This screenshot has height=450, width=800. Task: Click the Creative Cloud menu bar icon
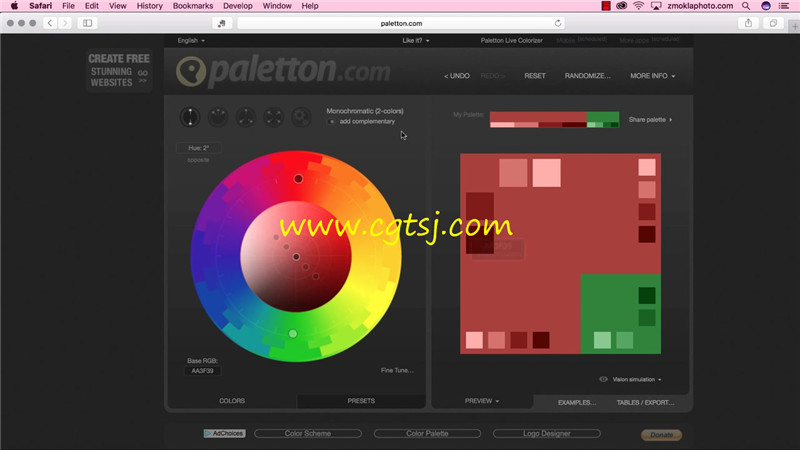coord(621,6)
